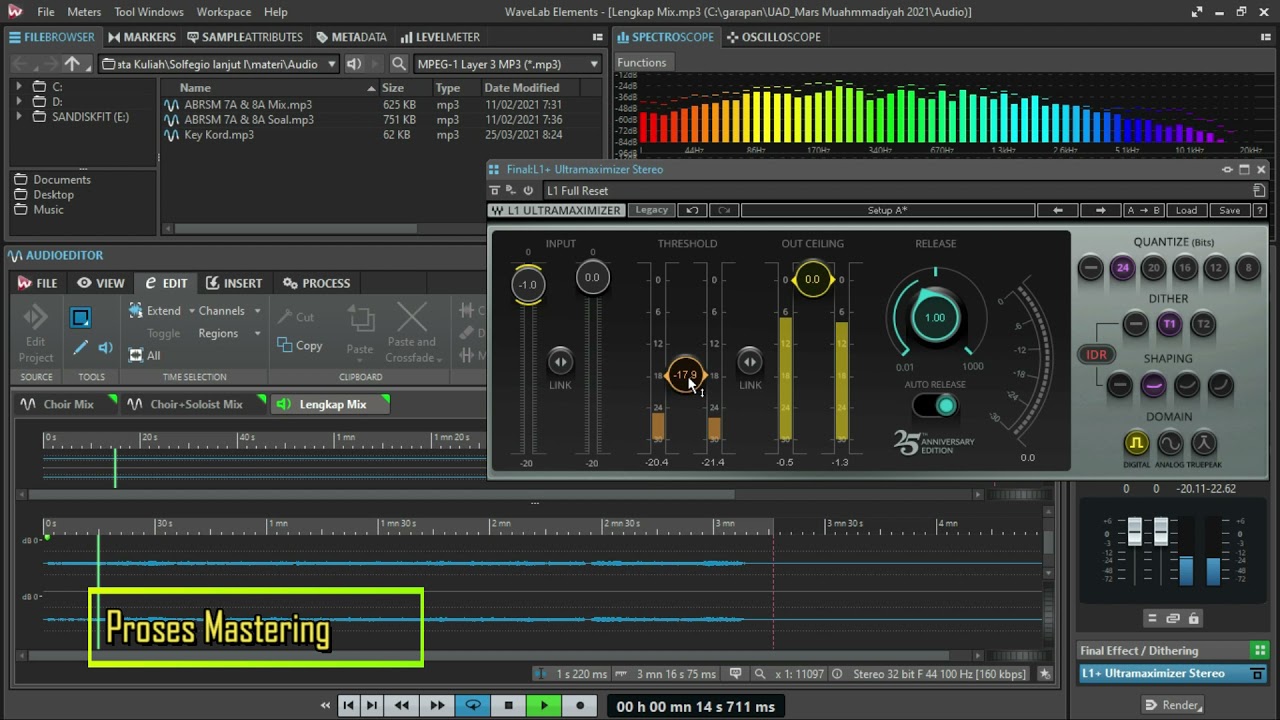Click the Release knob showing 1.00
The height and width of the screenshot is (720, 1280).
coord(935,318)
